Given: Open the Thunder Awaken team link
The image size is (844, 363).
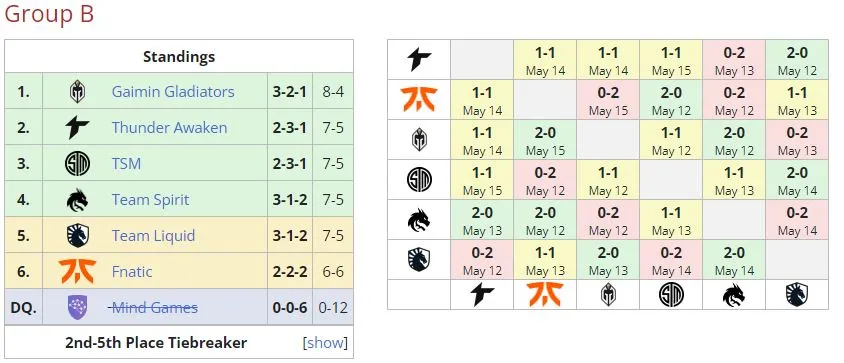Looking at the screenshot, I should click(x=169, y=128).
